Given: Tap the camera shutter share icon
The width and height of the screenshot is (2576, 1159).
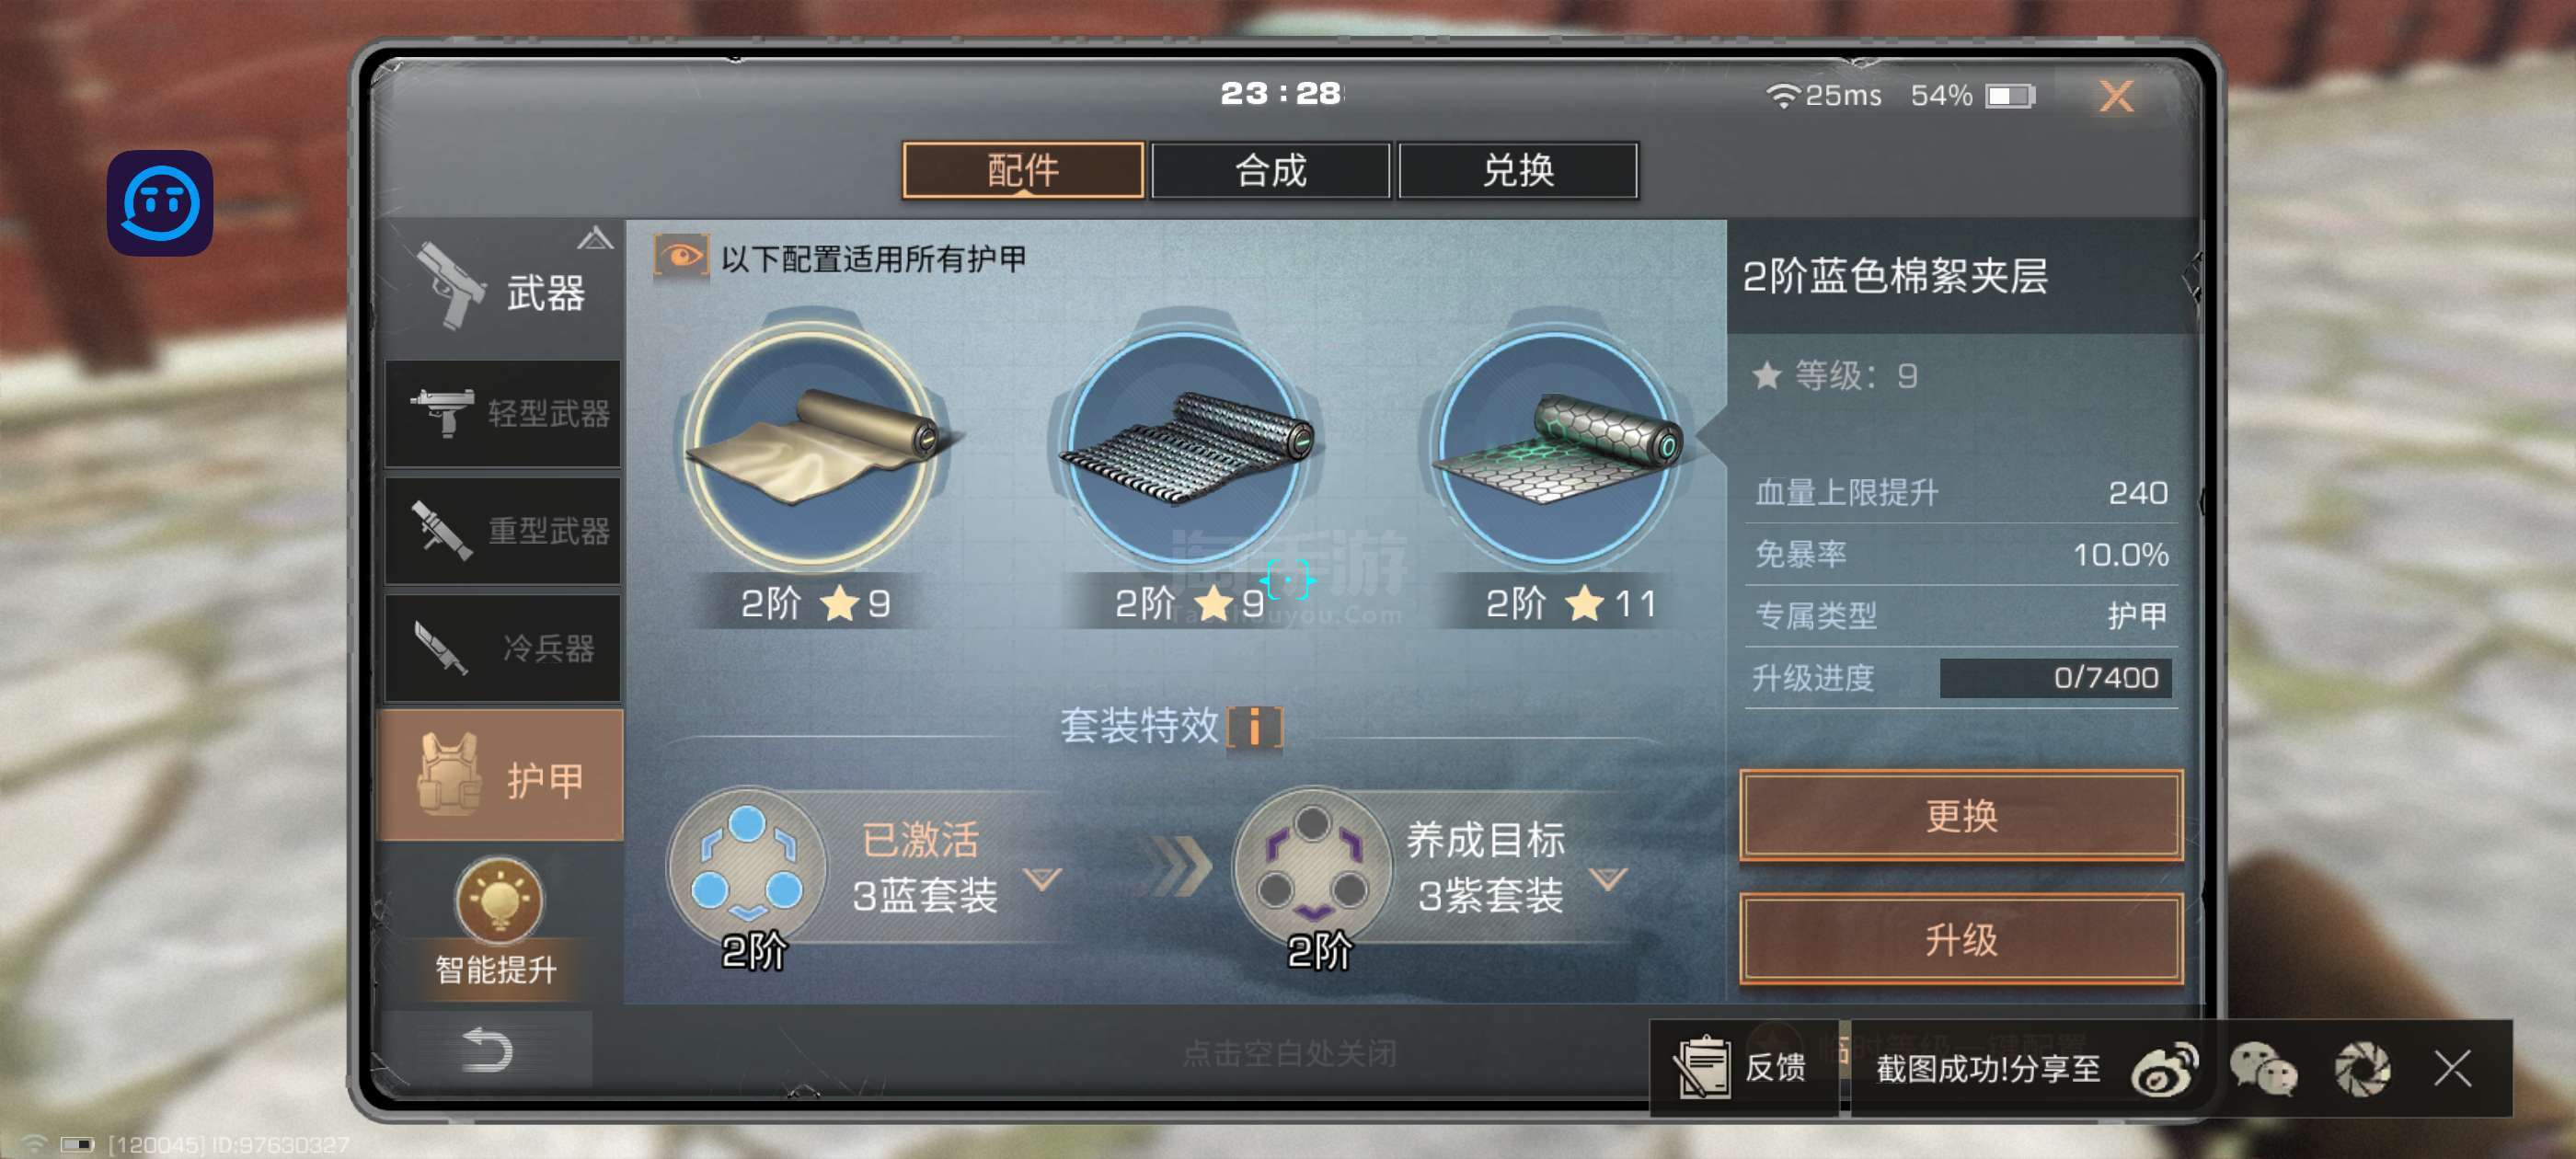Looking at the screenshot, I should pos(2362,1068).
